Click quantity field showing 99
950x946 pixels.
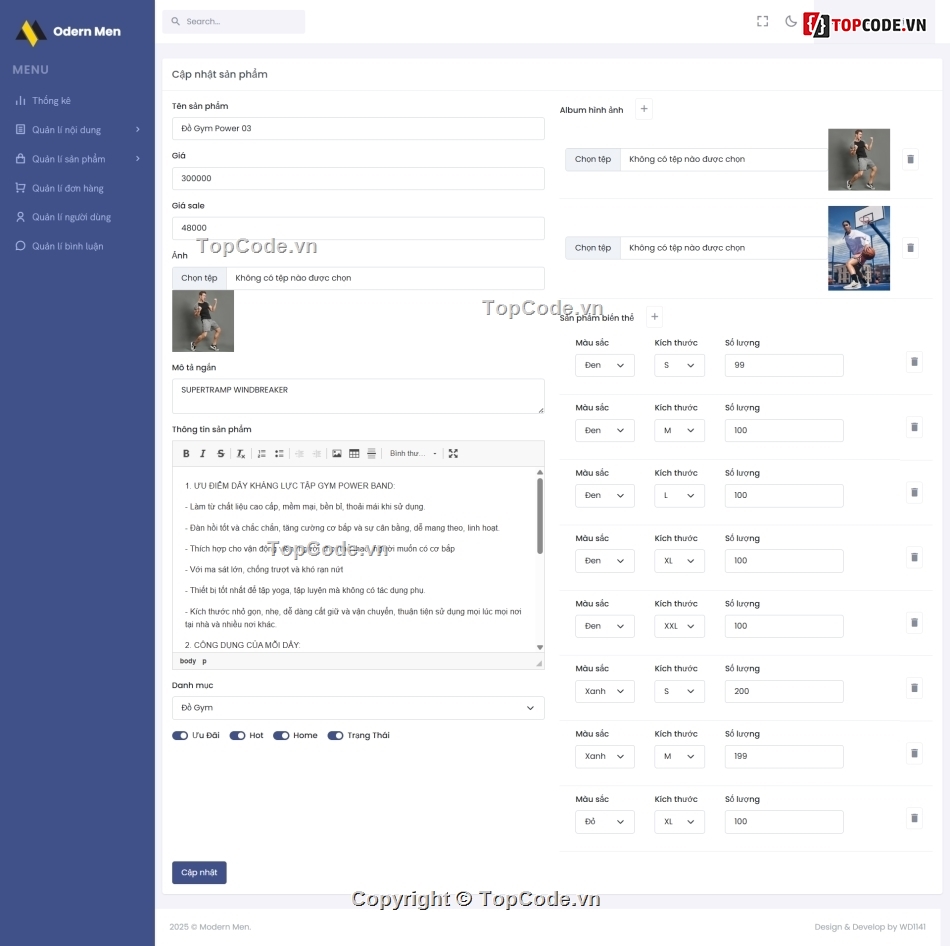pyautogui.click(x=784, y=365)
